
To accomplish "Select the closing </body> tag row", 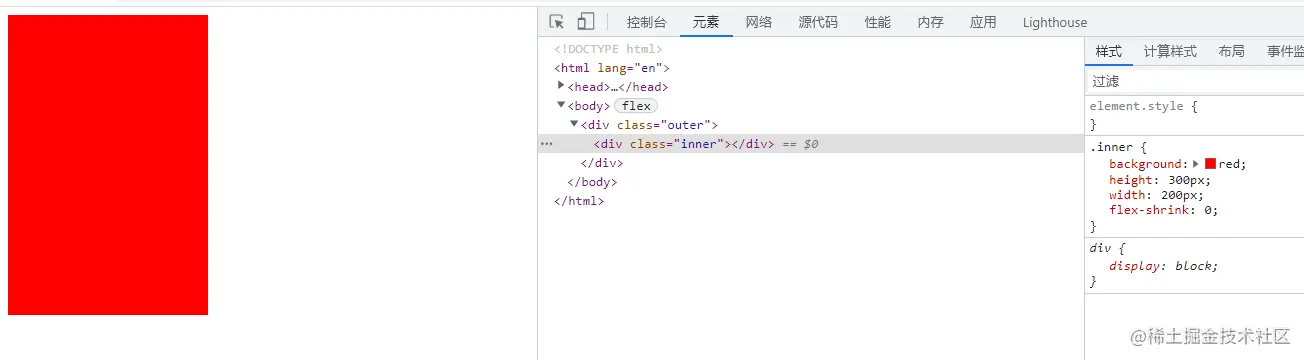I will [592, 182].
